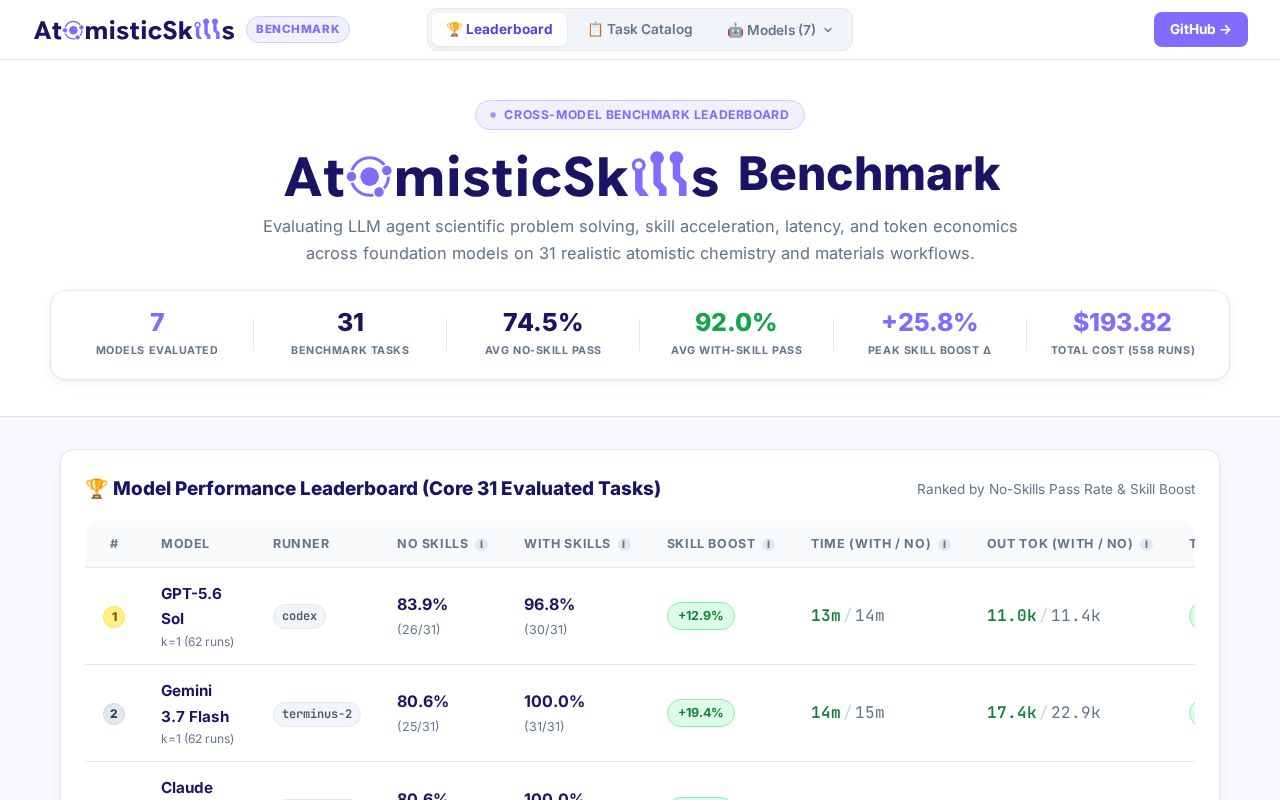Click the 14m / 15m time value
This screenshot has height=800, width=1280.
tap(847, 713)
